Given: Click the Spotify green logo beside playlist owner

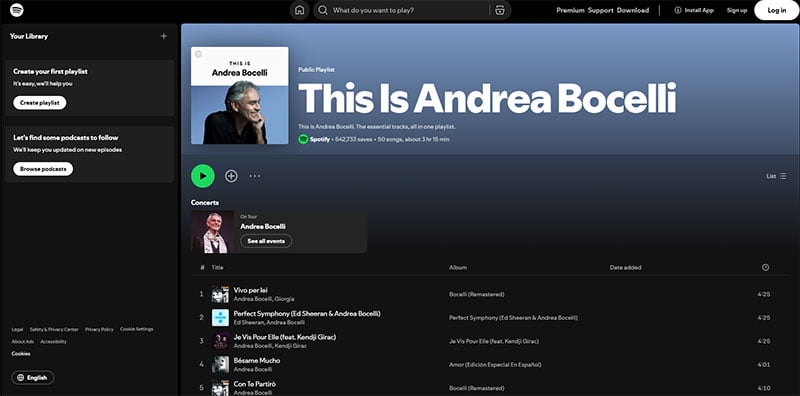Looking at the screenshot, I should (303, 139).
